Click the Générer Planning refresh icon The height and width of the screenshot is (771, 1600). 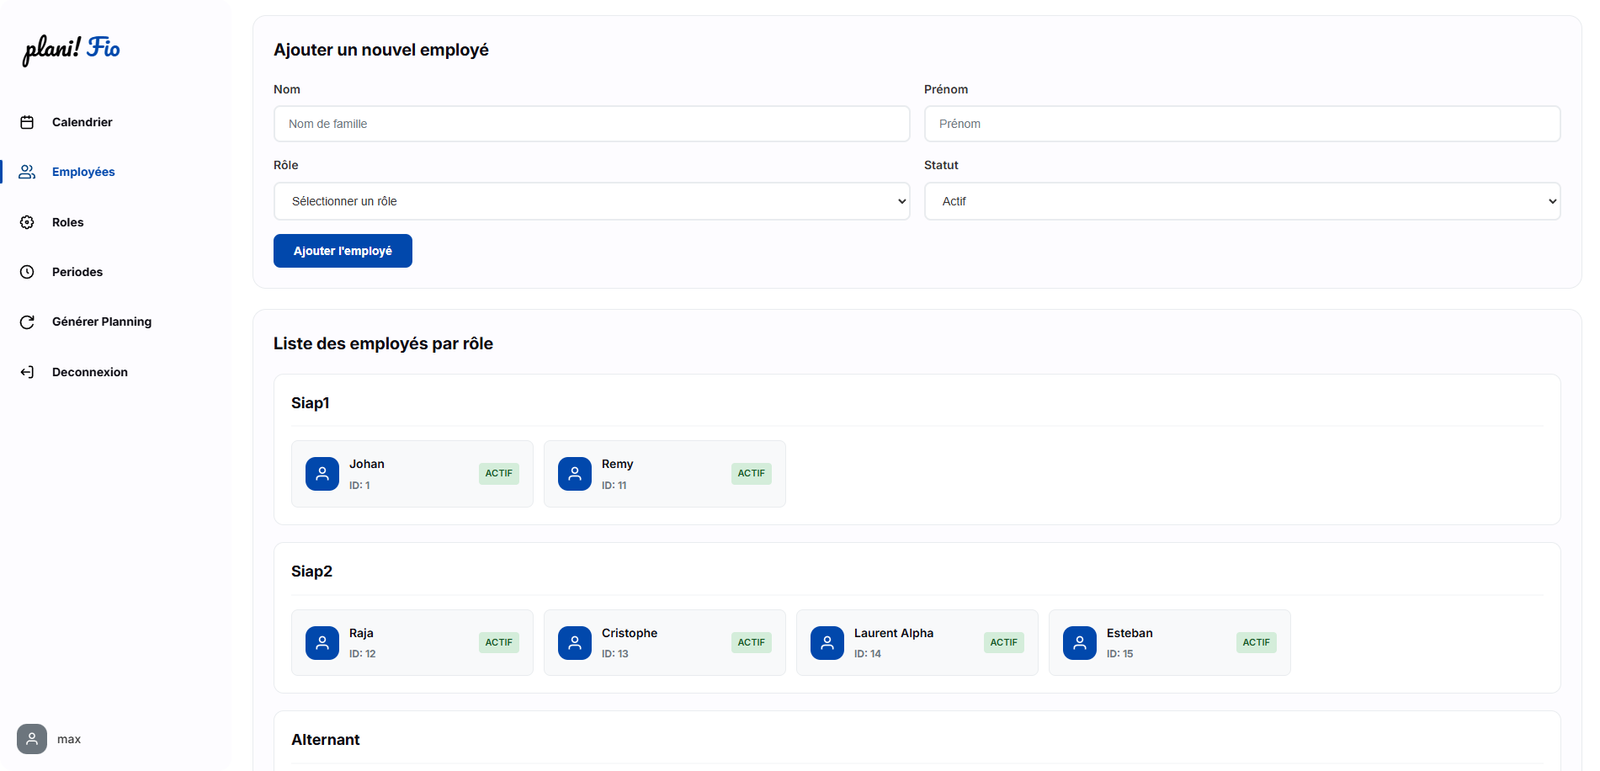pos(27,322)
